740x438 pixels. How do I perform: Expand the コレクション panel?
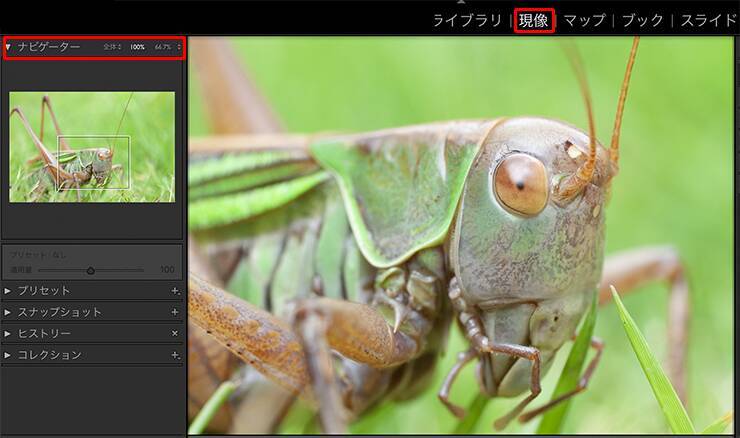(x=9, y=355)
